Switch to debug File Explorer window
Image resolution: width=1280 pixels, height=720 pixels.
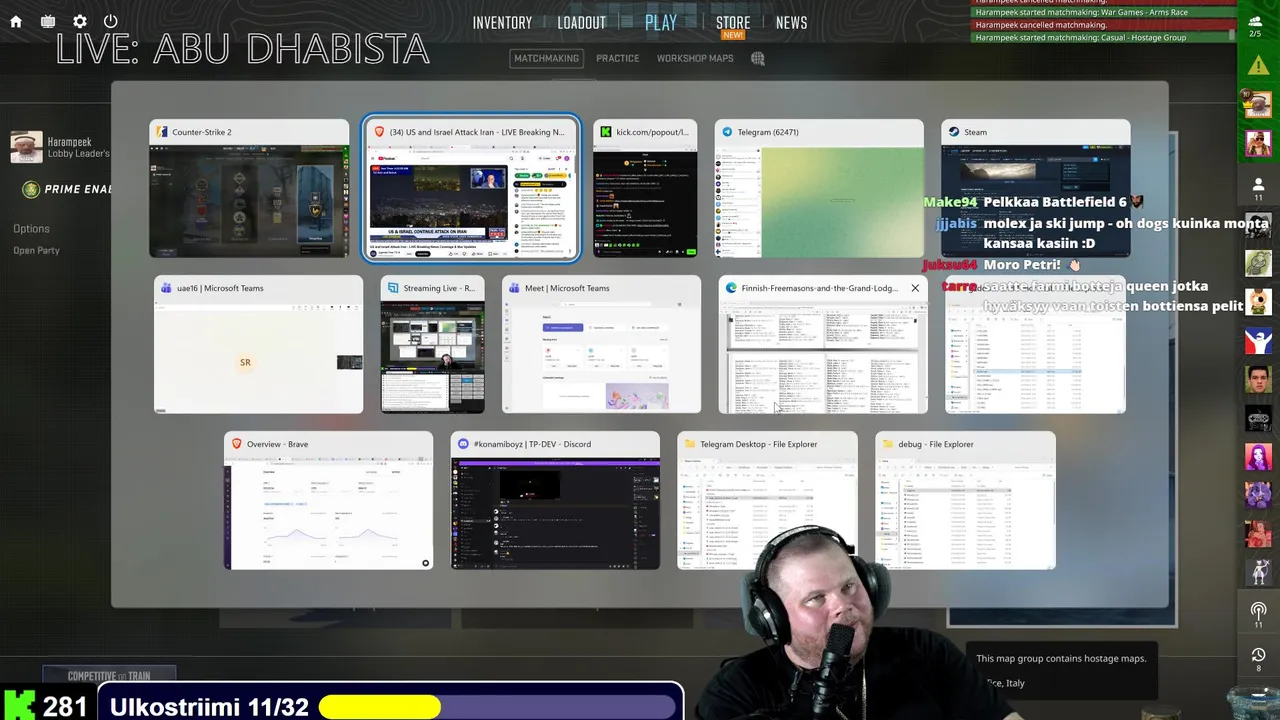tap(965, 501)
